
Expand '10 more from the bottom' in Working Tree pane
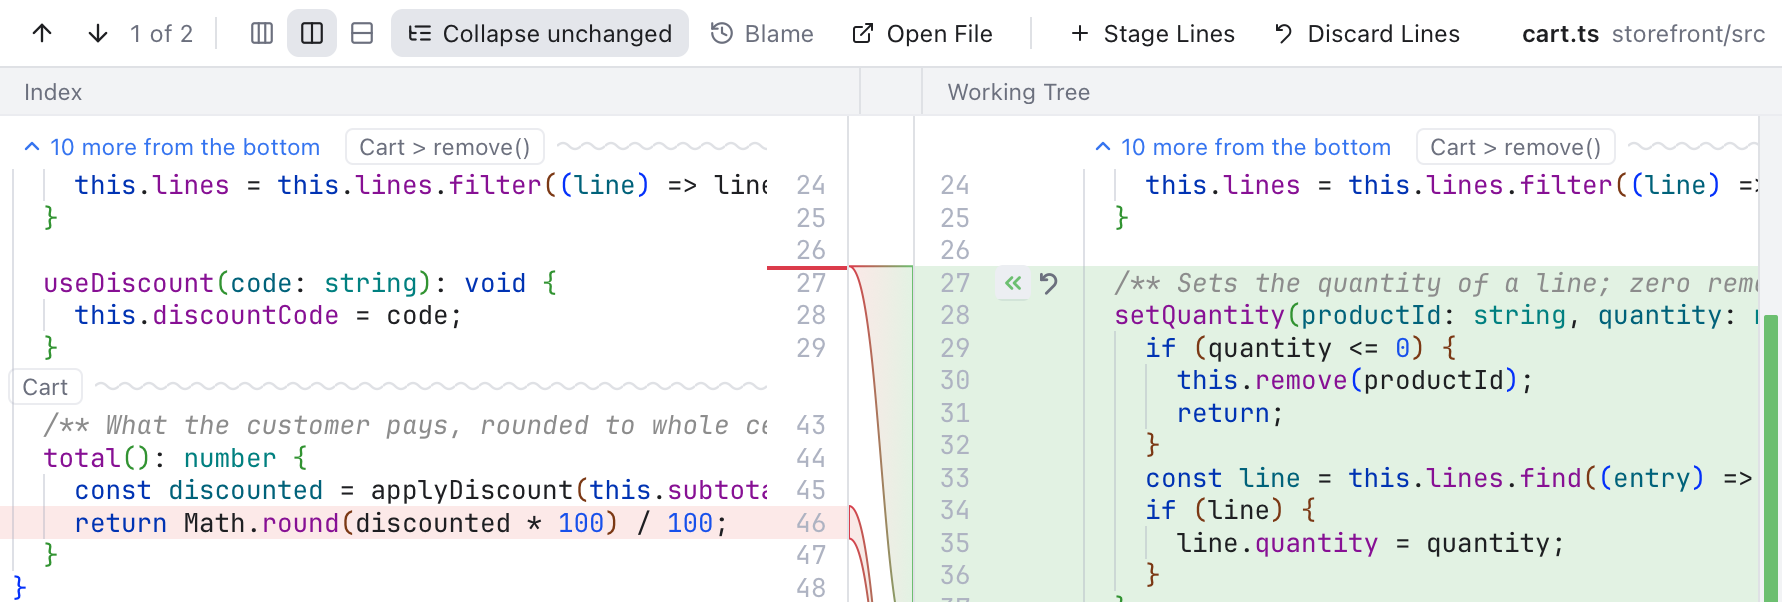1243,147
